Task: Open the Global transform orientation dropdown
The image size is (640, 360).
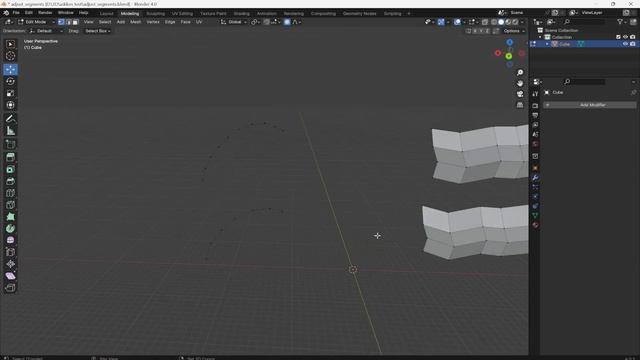Action: 234,22
